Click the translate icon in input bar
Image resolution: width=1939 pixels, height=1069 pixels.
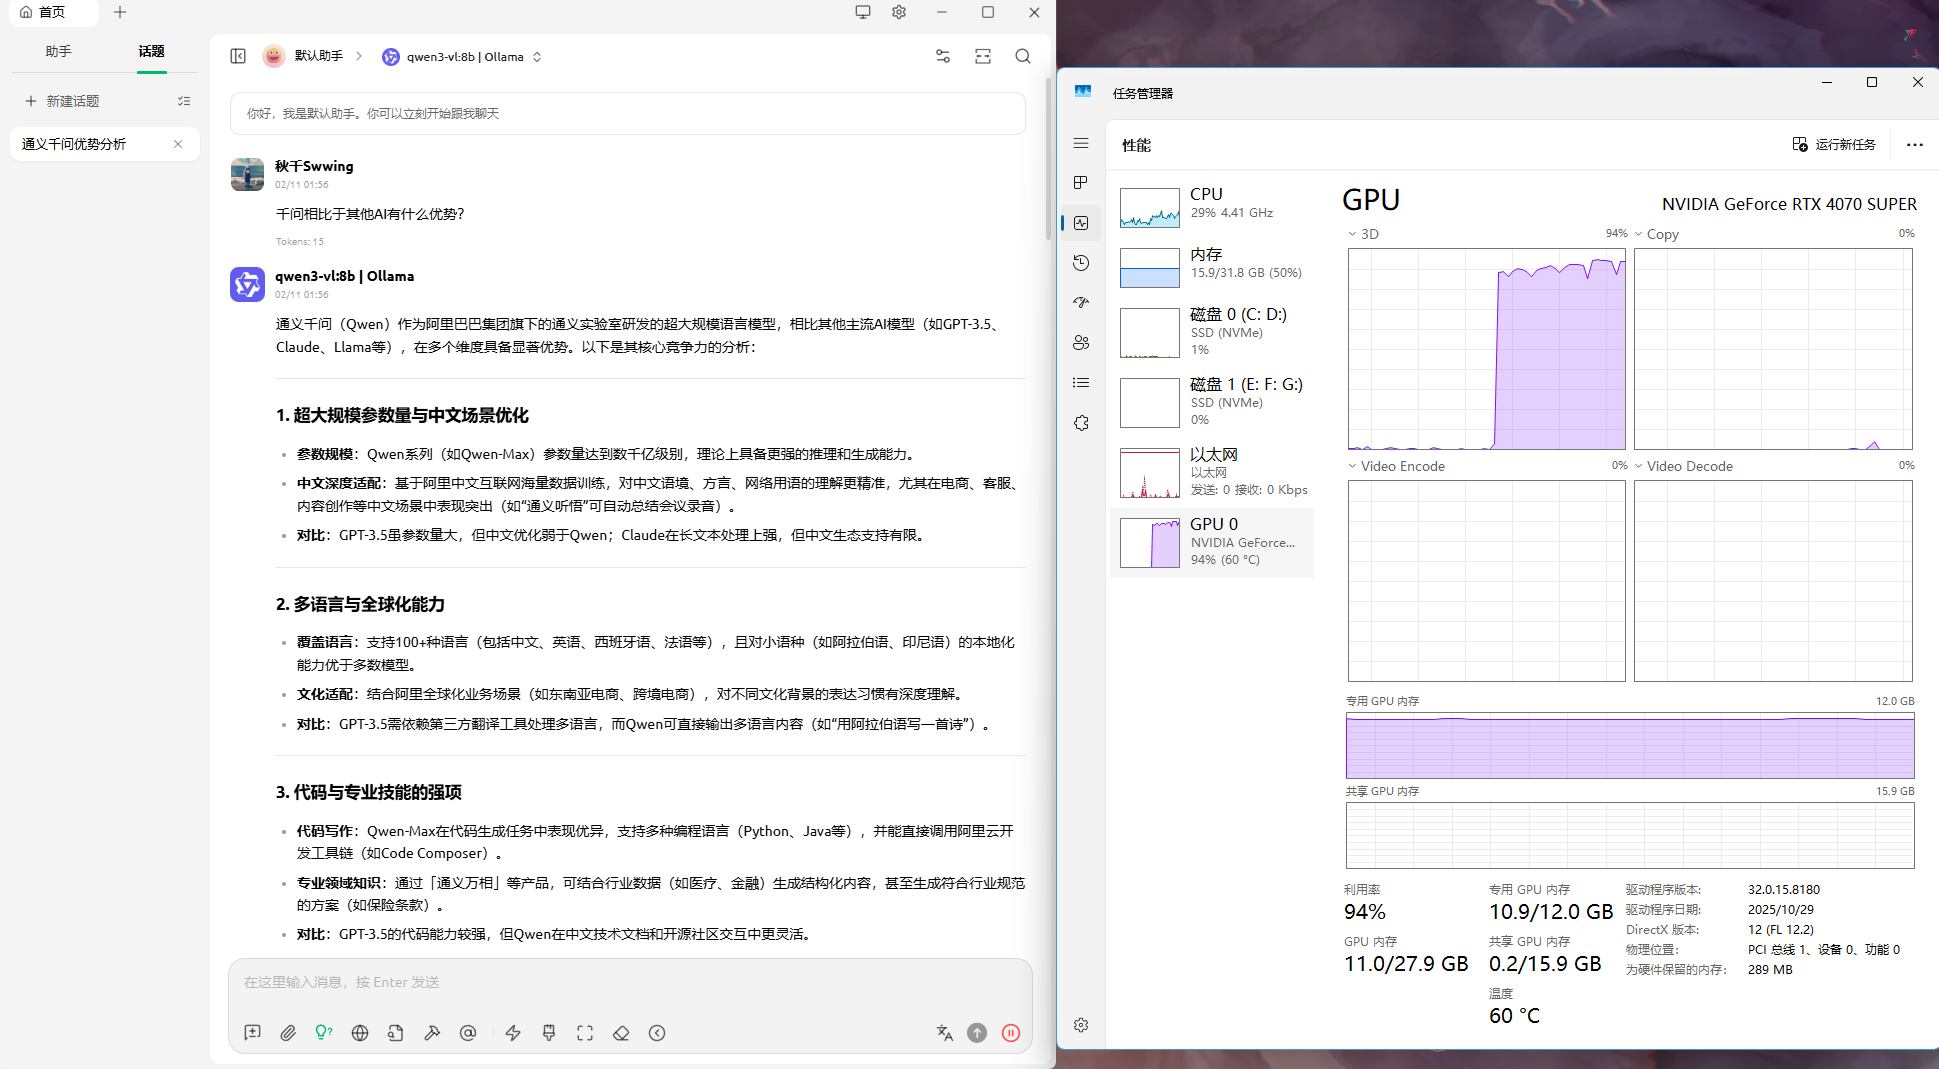(944, 1033)
